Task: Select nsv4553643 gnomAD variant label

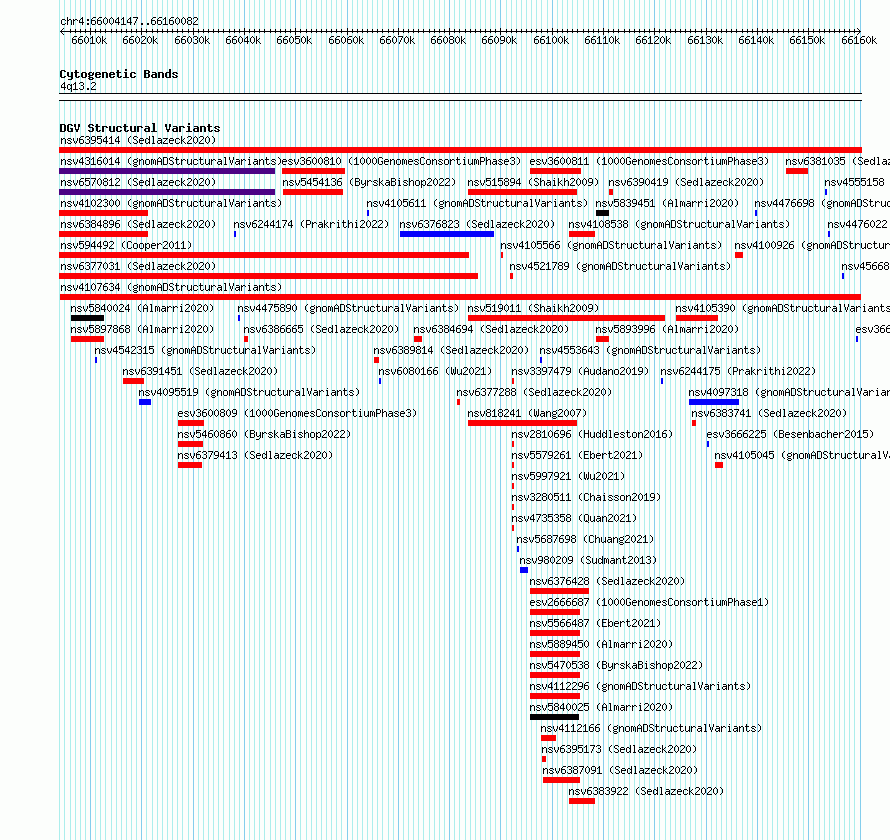Action: point(650,350)
